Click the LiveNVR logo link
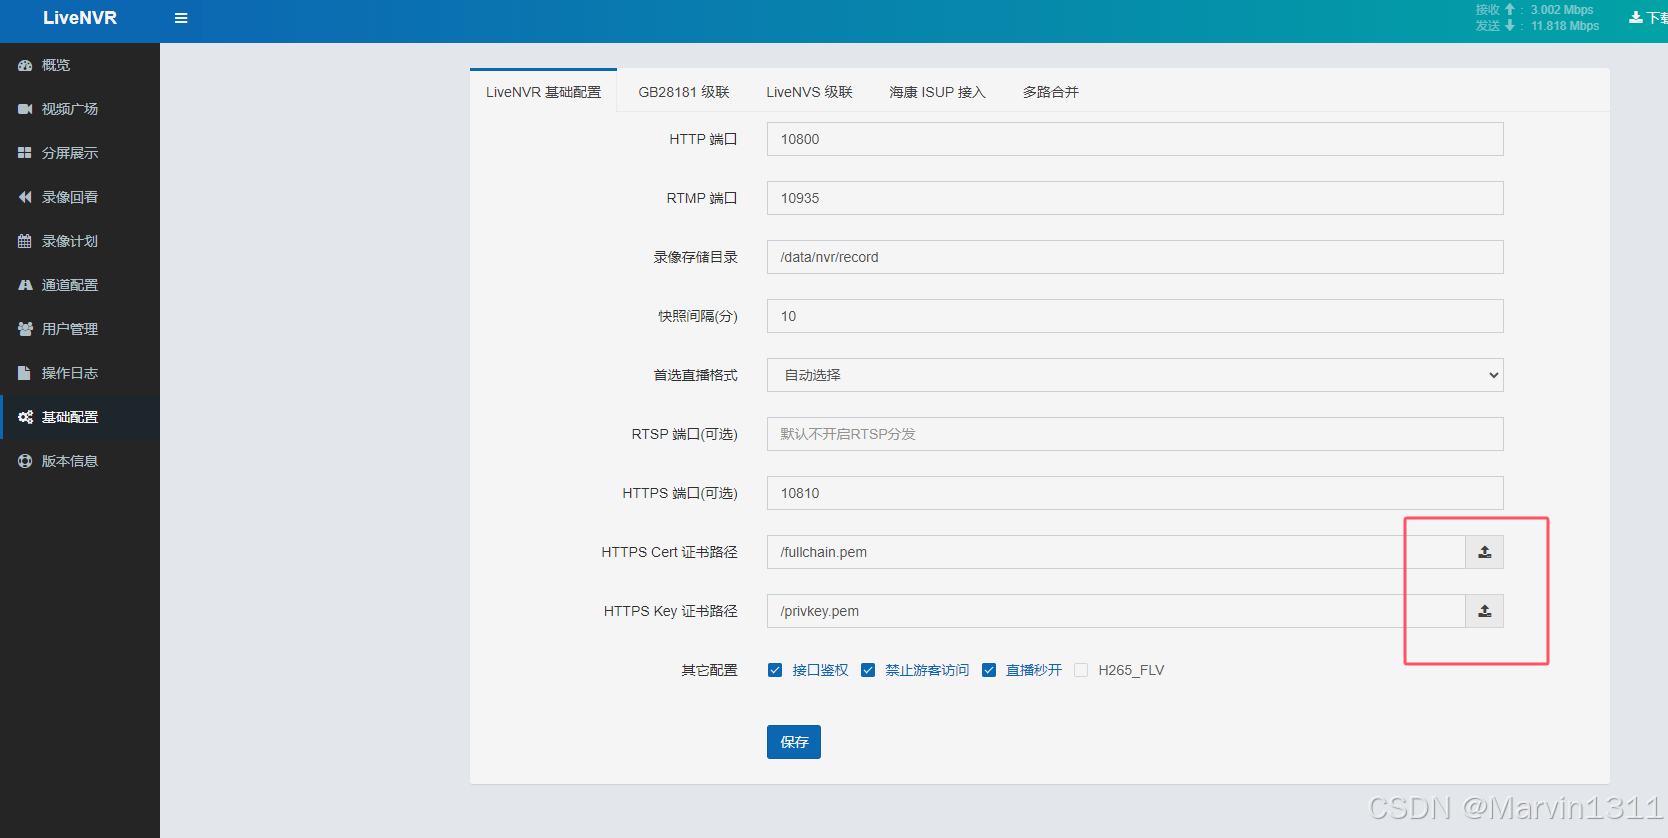 (x=80, y=18)
